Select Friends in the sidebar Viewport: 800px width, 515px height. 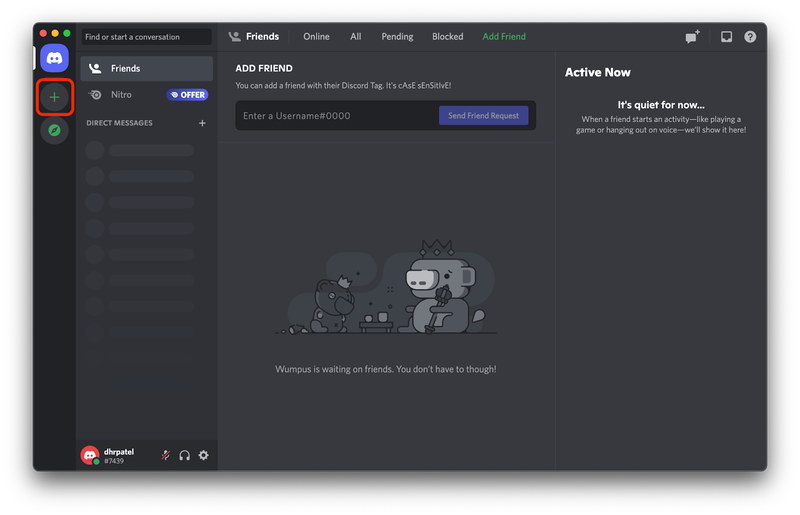coord(146,68)
